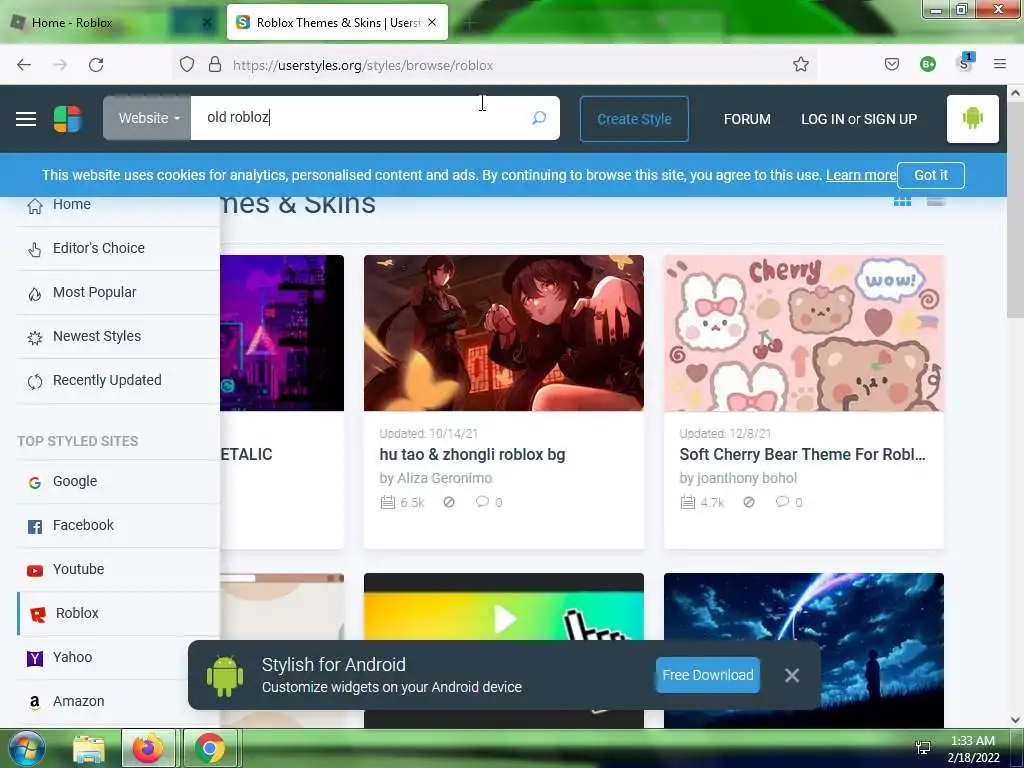Click the Youtube play icon in sidebar
The height and width of the screenshot is (768, 1024).
[x=35, y=571]
